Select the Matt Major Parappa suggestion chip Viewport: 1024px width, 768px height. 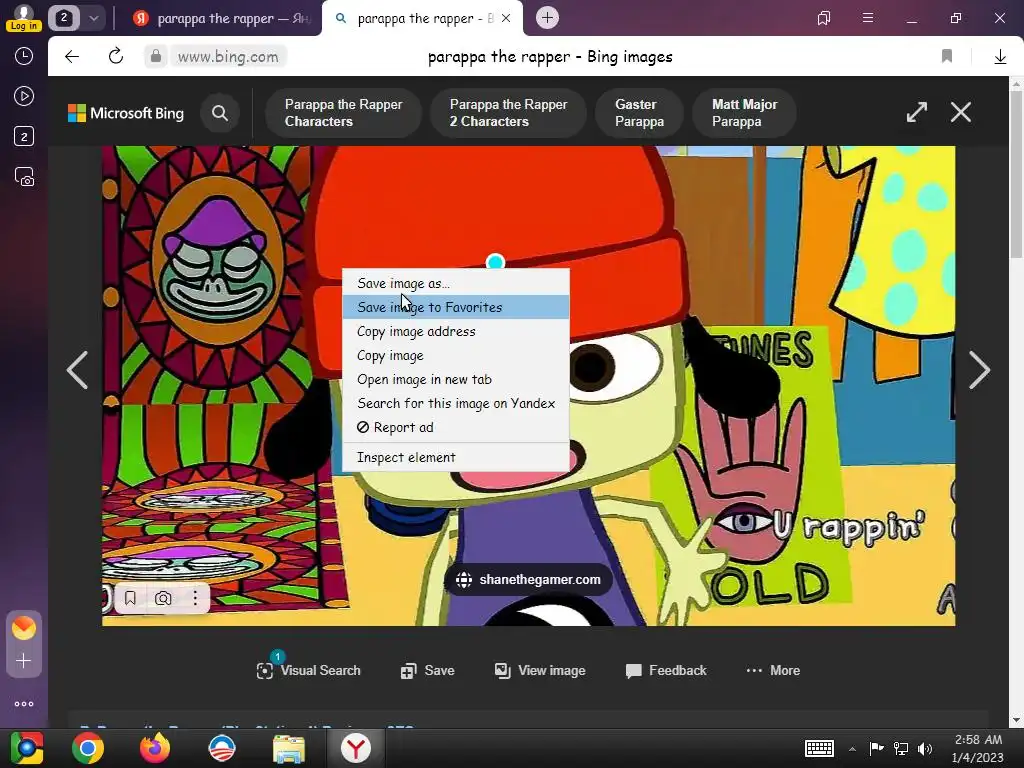(x=744, y=113)
